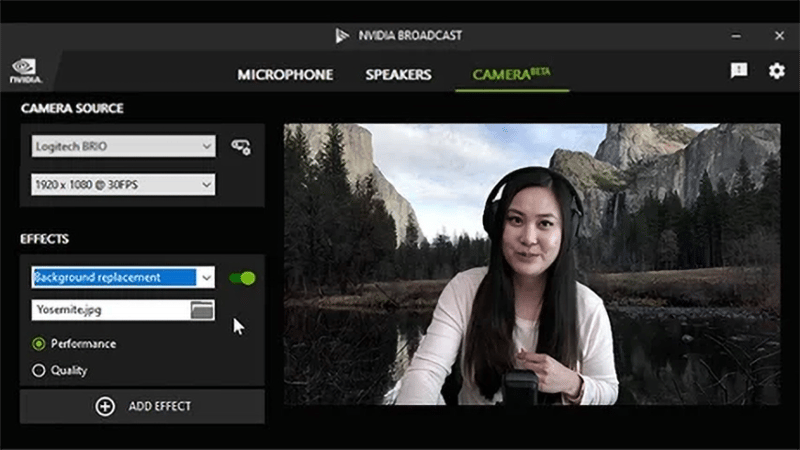Select the Quality radio option
The image size is (800, 450).
click(39, 370)
